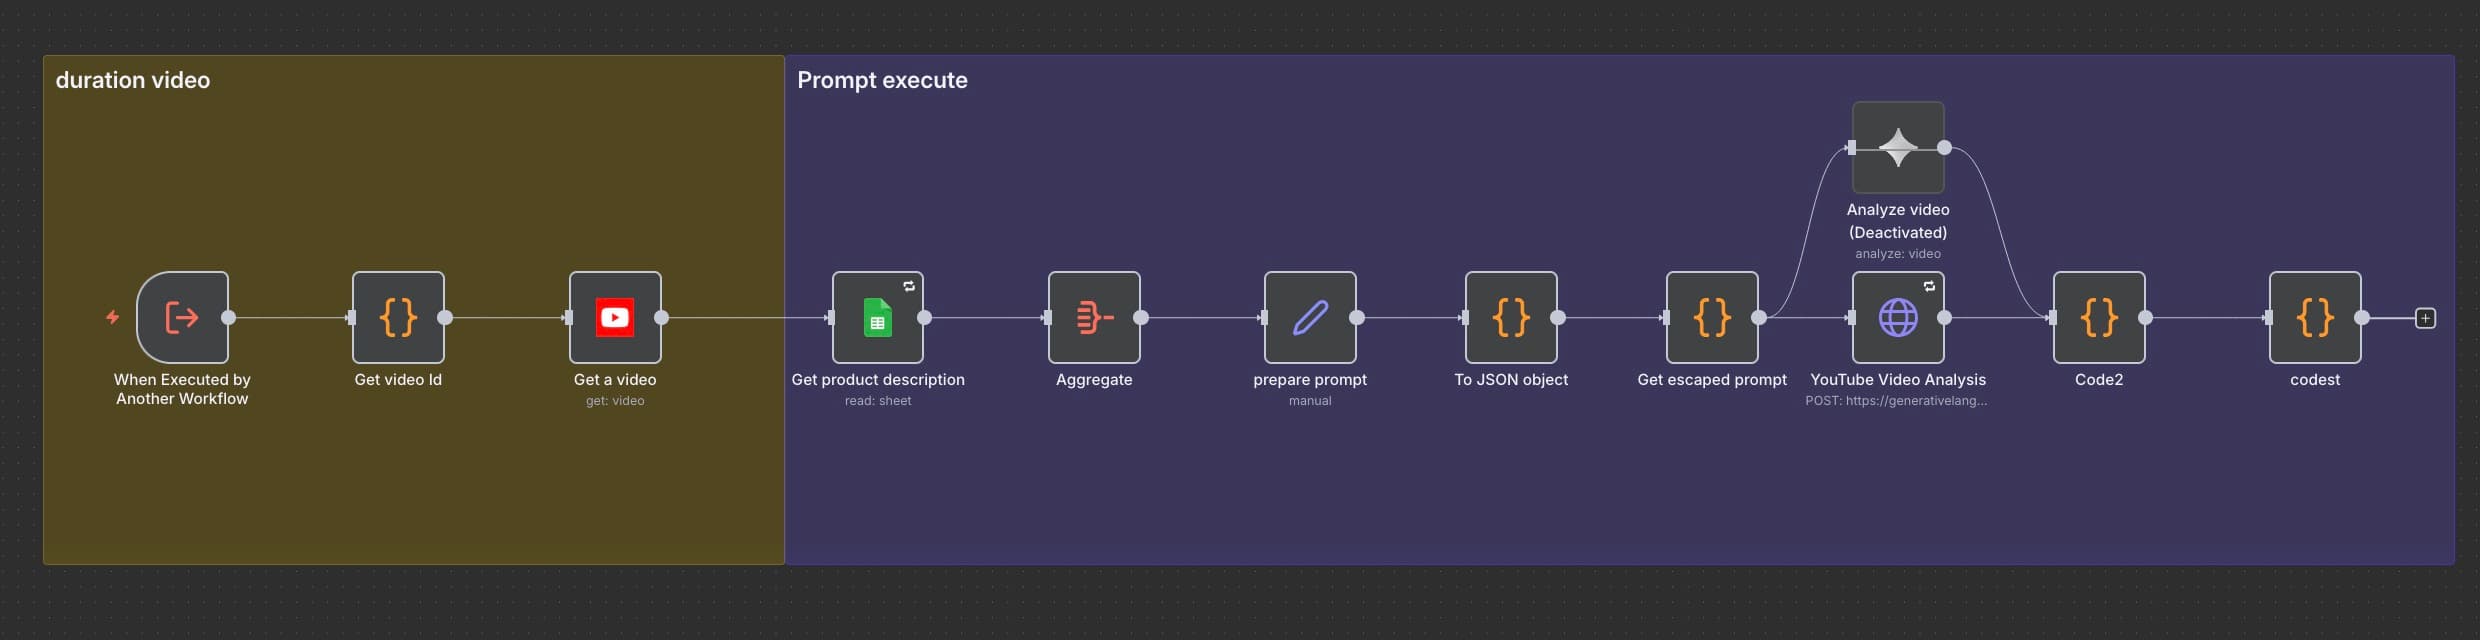Click the Code2 node
The image size is (2480, 640).
tap(2099, 318)
